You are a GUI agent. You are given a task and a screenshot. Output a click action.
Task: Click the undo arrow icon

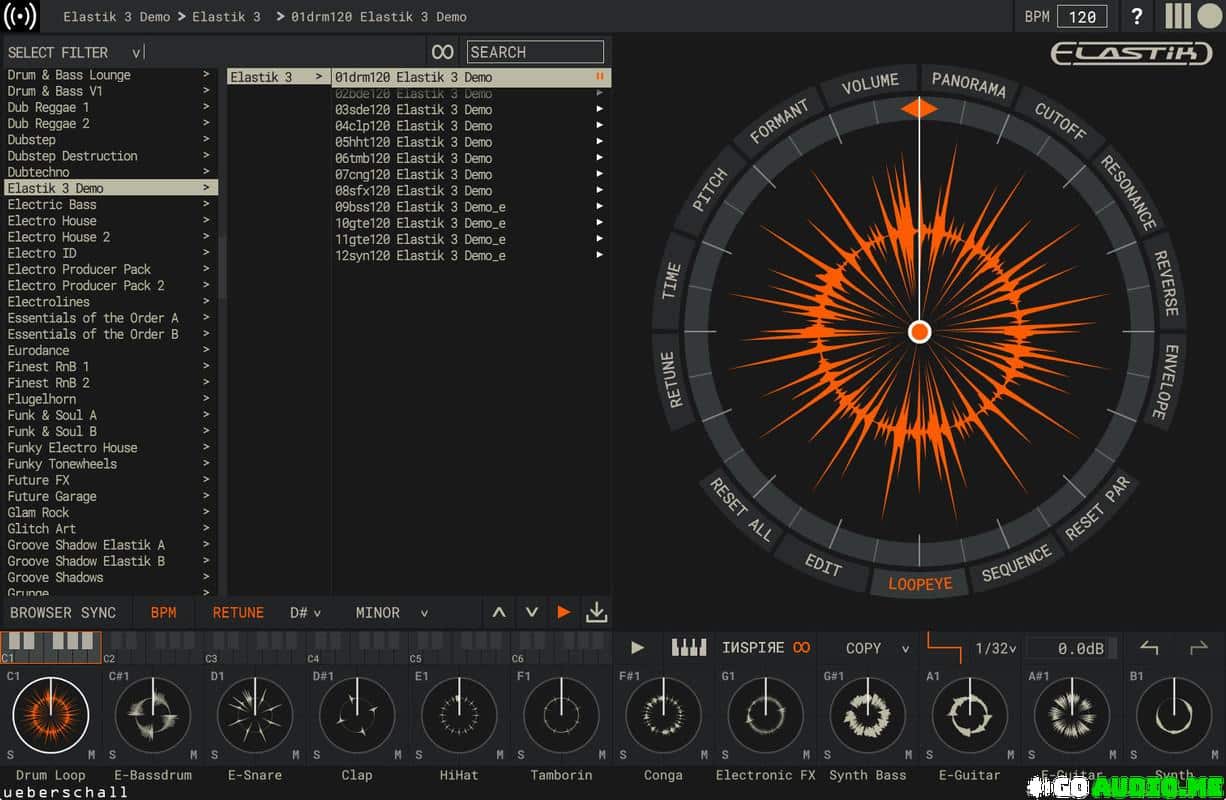pyautogui.click(x=1149, y=648)
